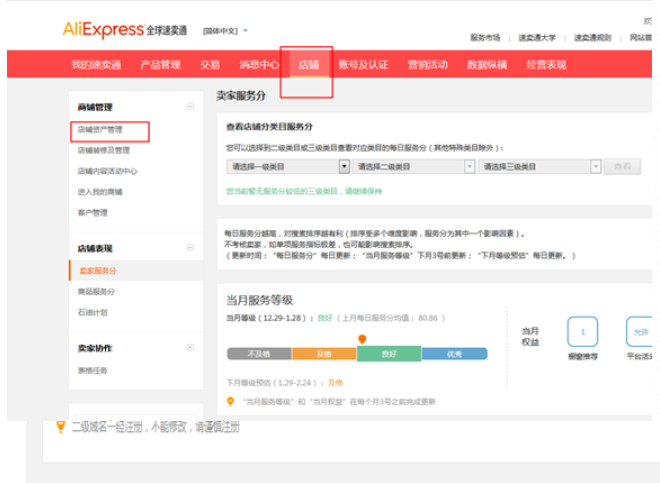Open 客户管理 in the sidebar
The height and width of the screenshot is (483, 660).
pos(93,213)
